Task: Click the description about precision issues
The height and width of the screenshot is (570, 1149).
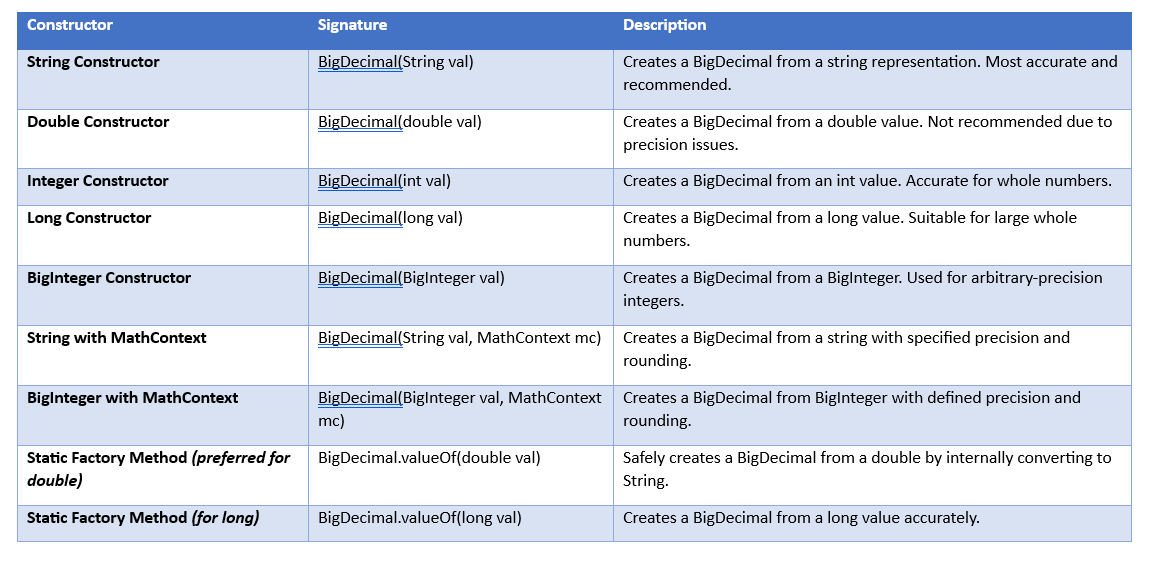Action: 867,133
